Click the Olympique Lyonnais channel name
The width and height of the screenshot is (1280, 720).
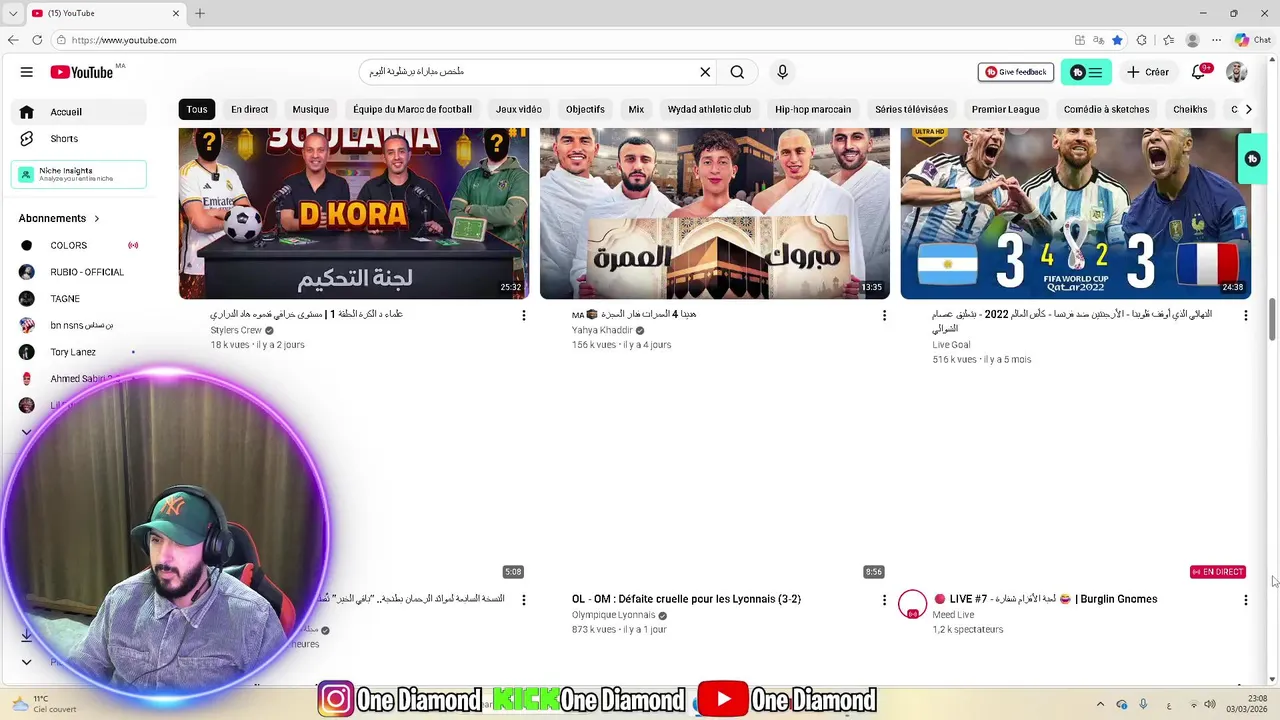(x=613, y=615)
